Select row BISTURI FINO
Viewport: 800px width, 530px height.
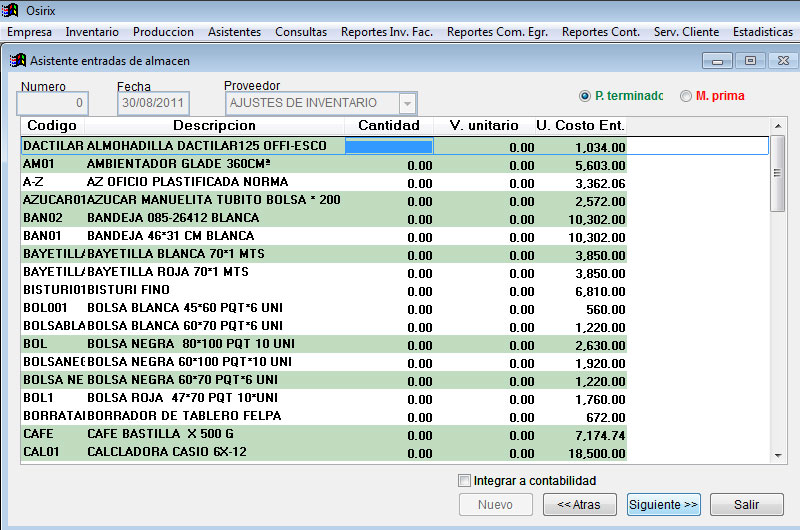324,290
